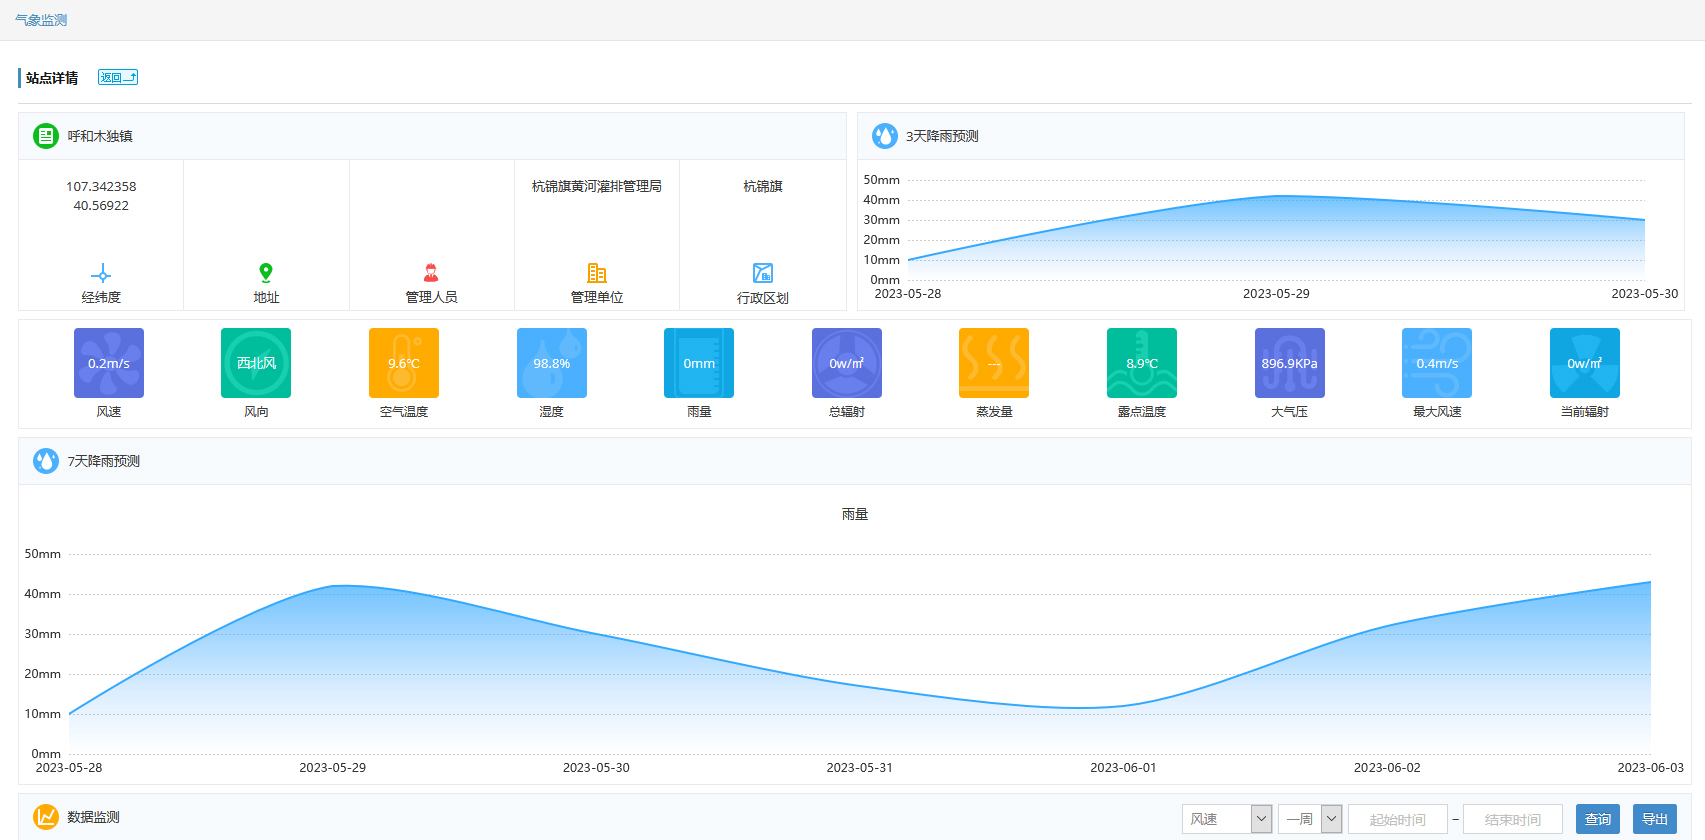Click the 返回 back button
This screenshot has width=1705, height=840.
pyautogui.click(x=118, y=77)
